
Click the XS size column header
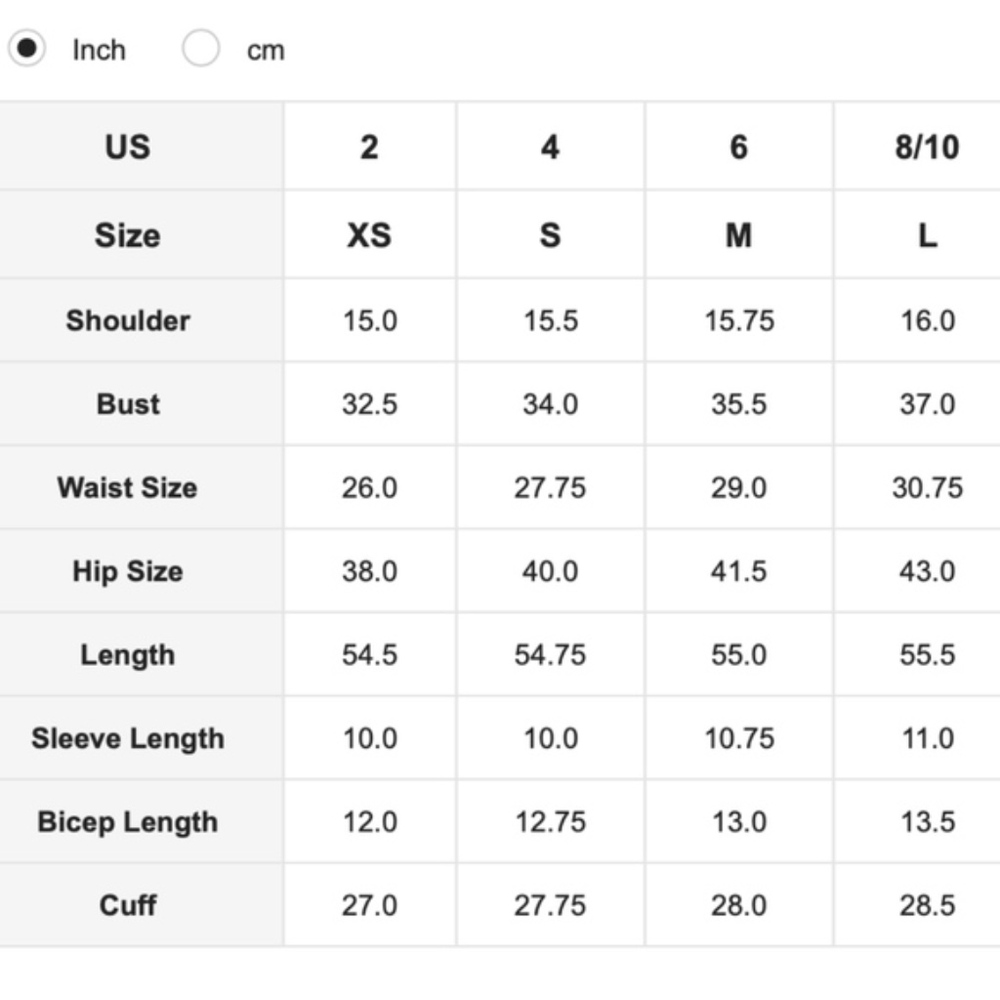click(x=370, y=235)
